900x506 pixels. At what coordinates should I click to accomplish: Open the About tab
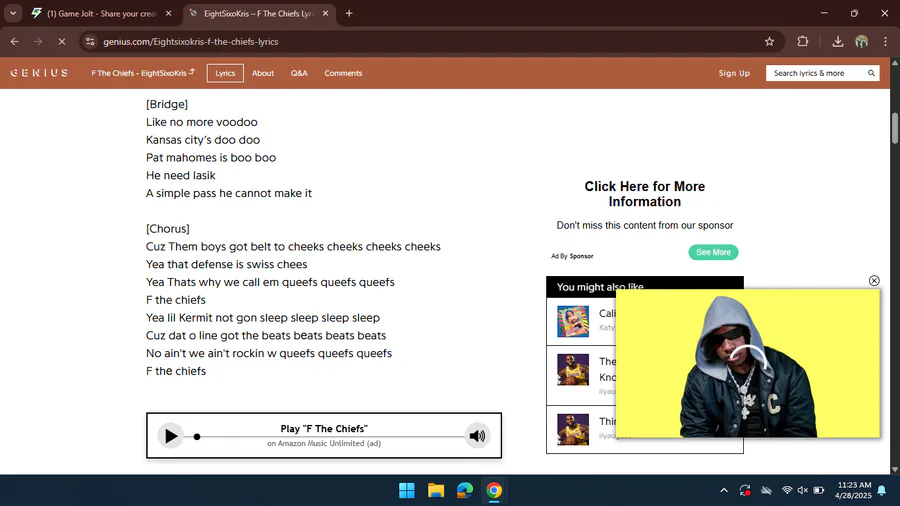[x=263, y=73]
